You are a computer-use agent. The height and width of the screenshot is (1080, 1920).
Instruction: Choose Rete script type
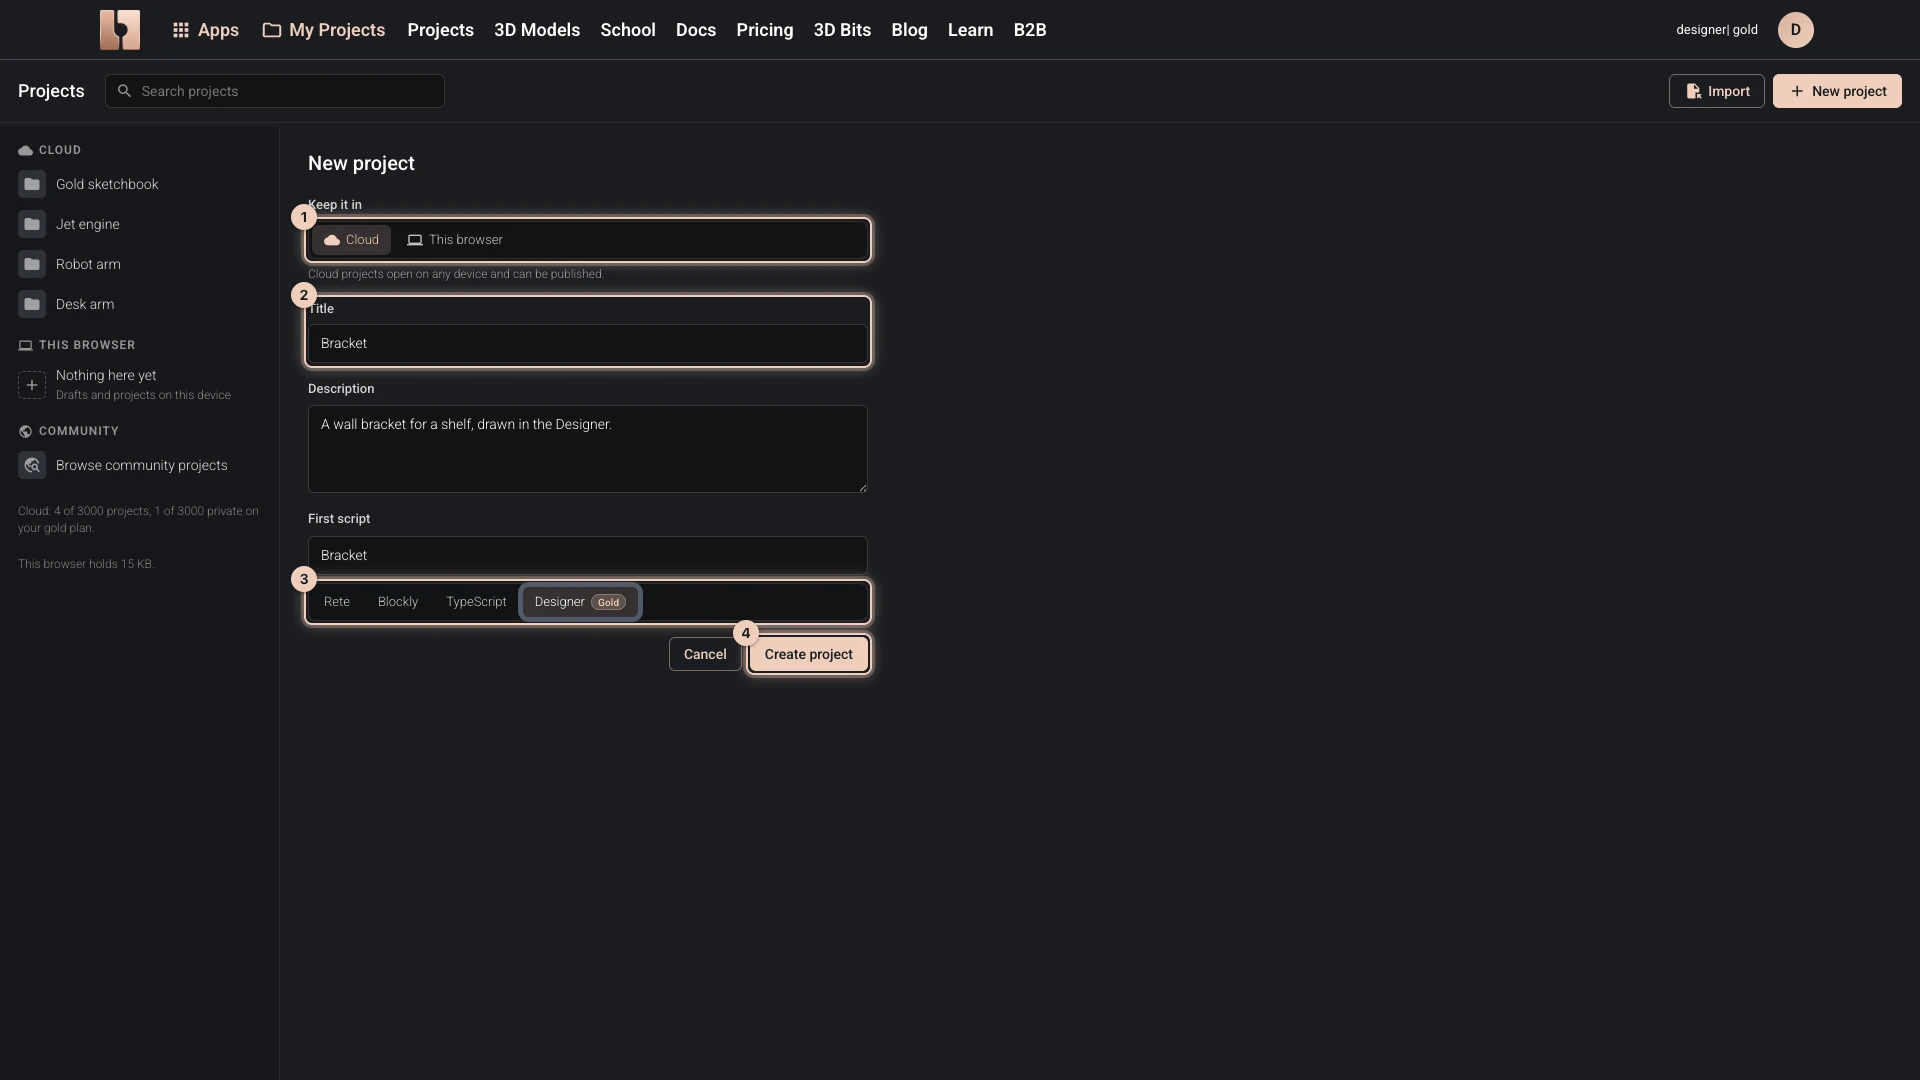point(337,602)
